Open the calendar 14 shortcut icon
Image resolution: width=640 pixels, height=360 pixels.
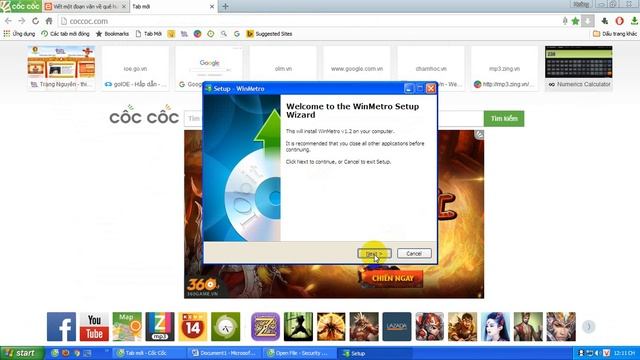[x=193, y=327]
